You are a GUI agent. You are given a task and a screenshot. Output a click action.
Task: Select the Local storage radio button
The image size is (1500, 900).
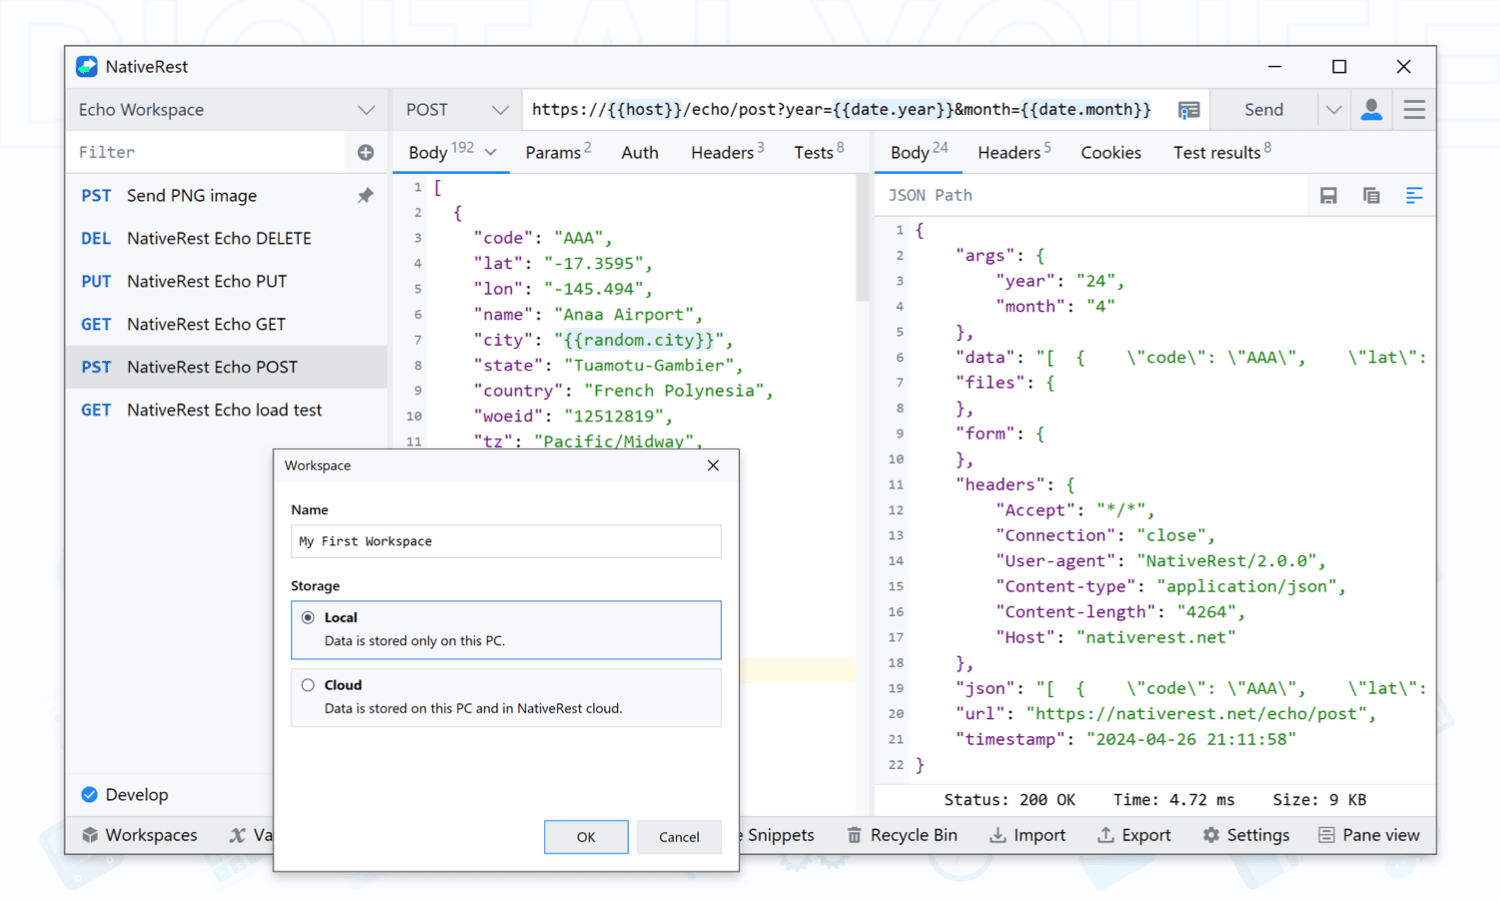pos(308,618)
